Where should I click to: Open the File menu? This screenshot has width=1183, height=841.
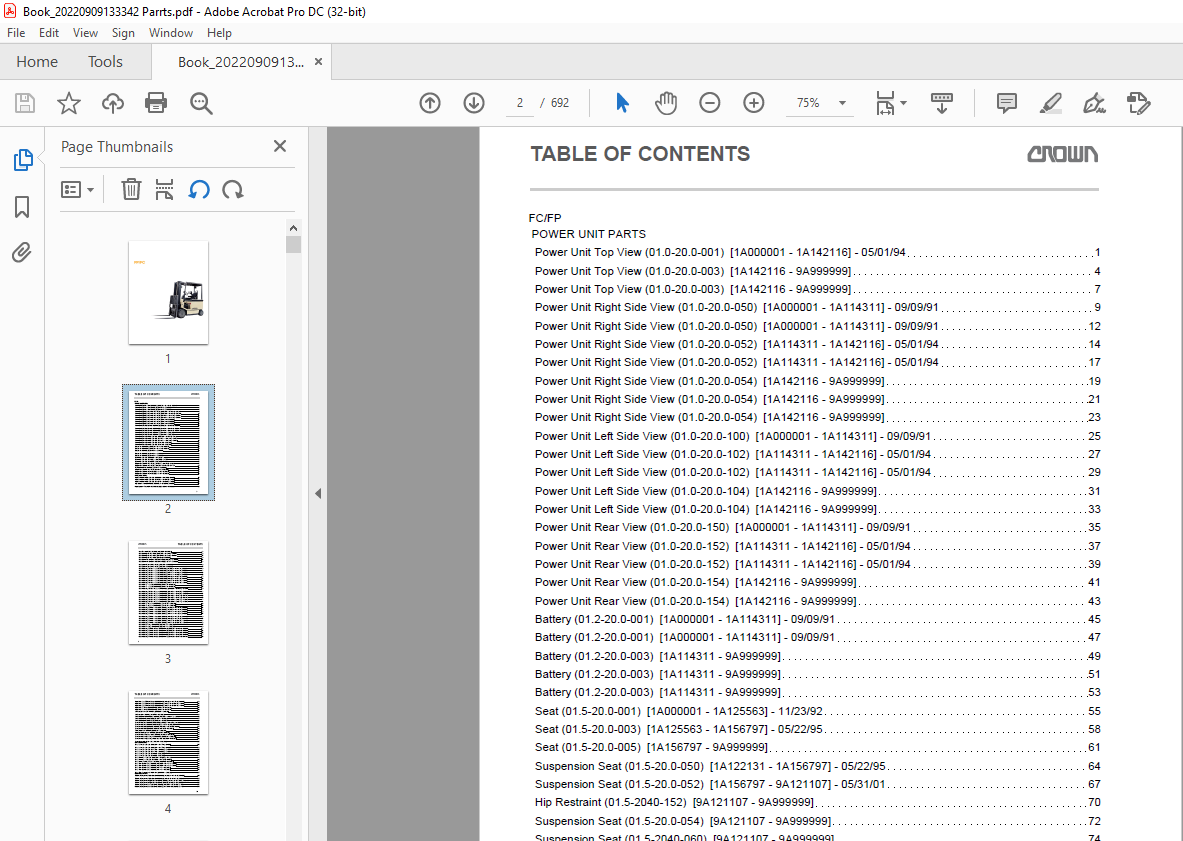pyautogui.click(x=16, y=33)
